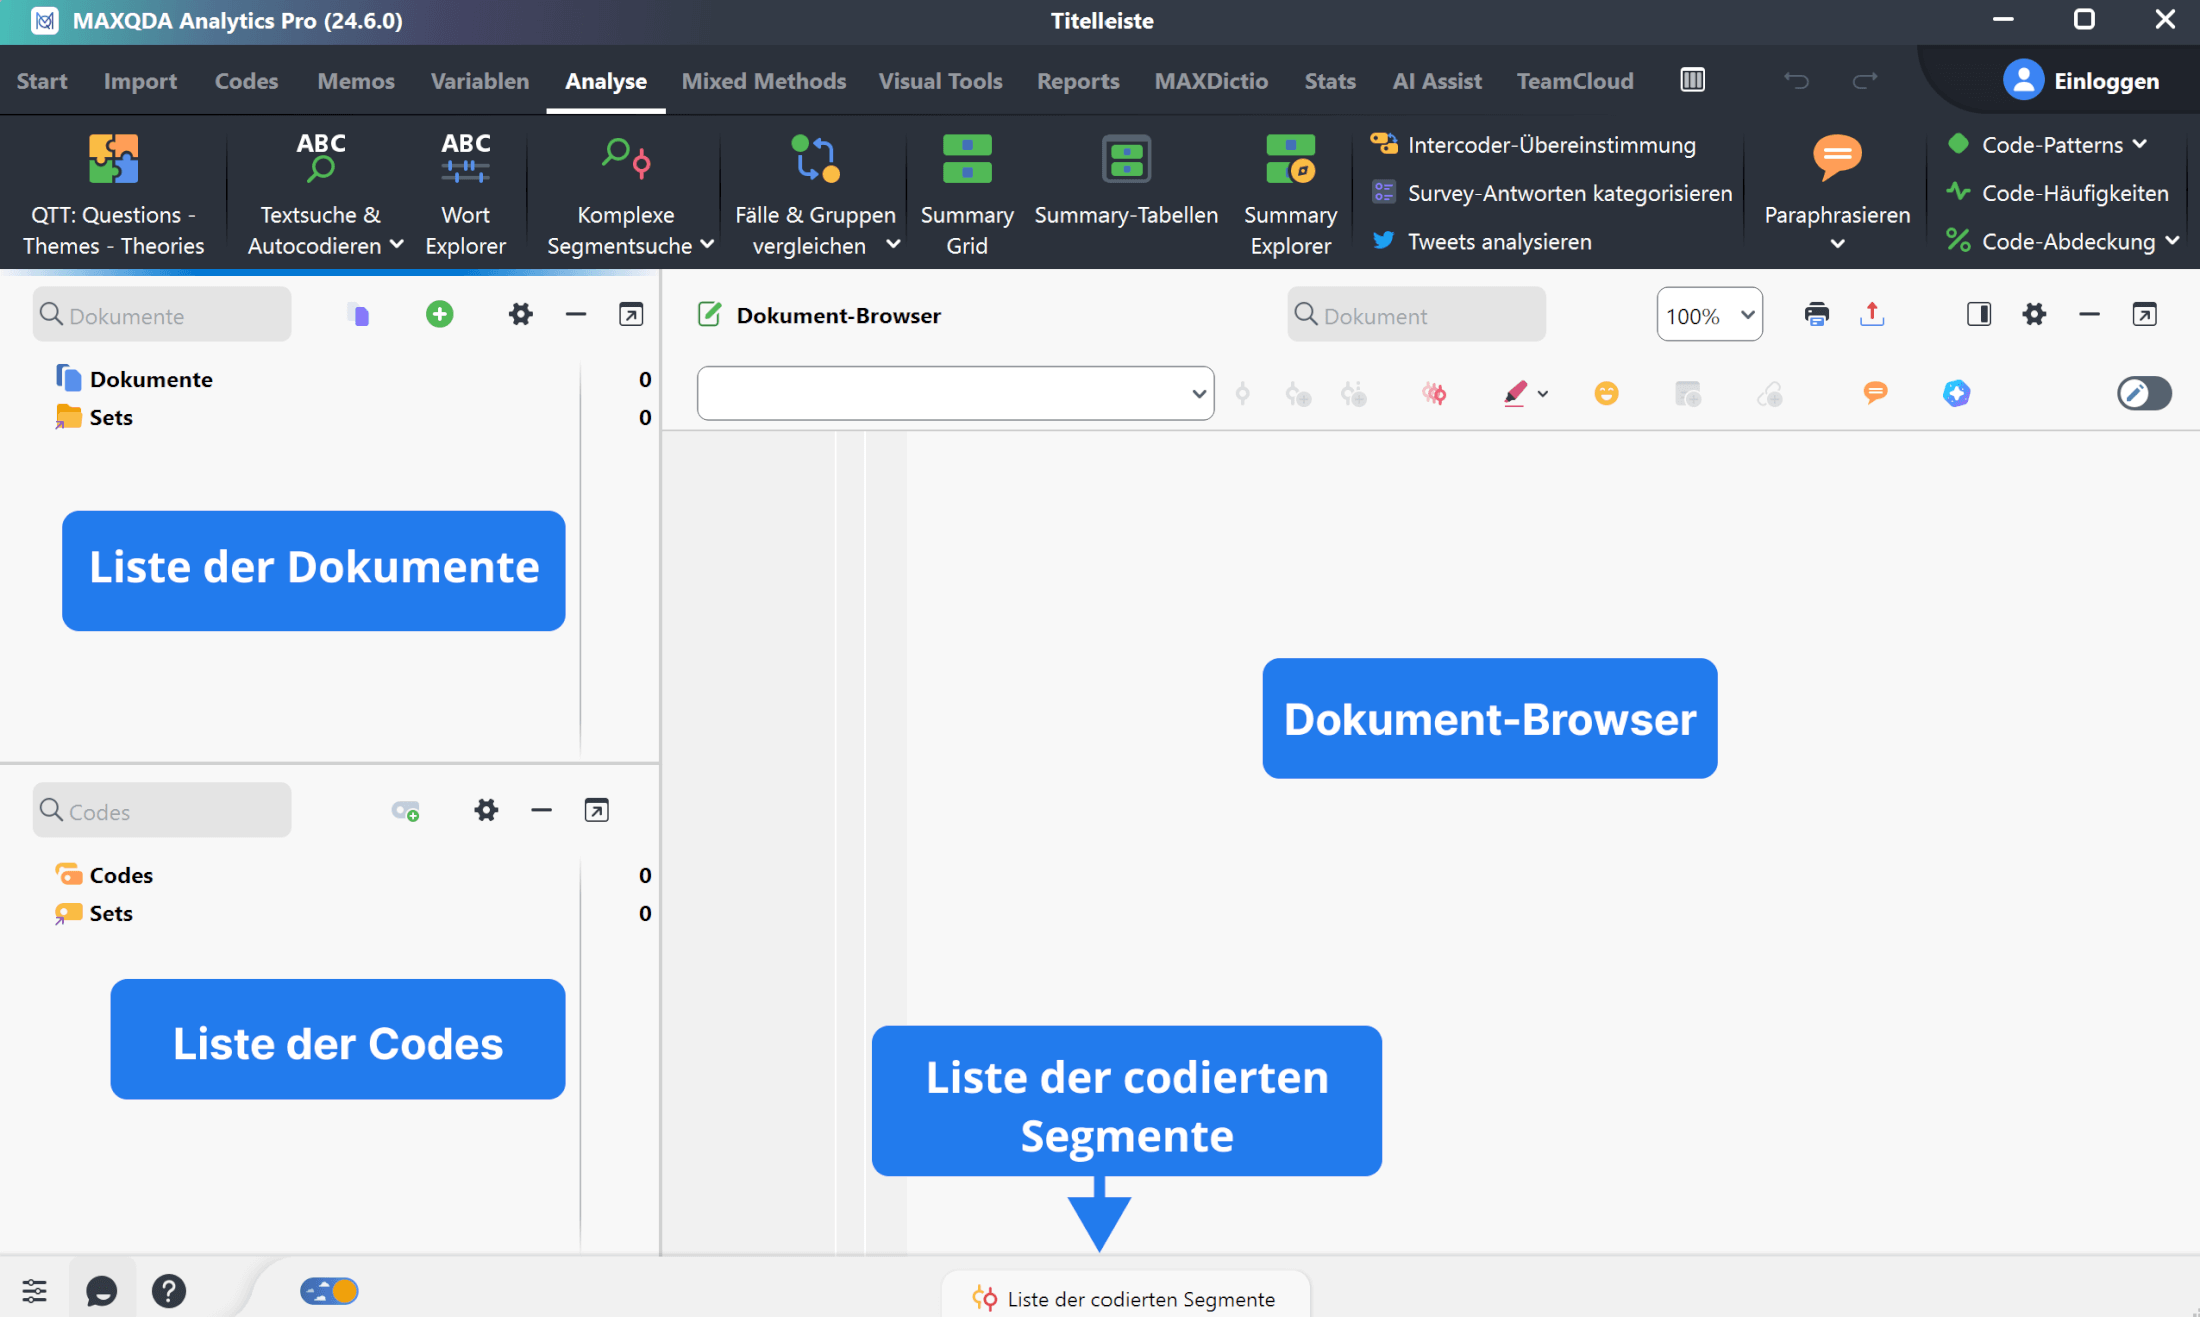Open the Reports tab
The image size is (2200, 1317).
(x=1078, y=81)
